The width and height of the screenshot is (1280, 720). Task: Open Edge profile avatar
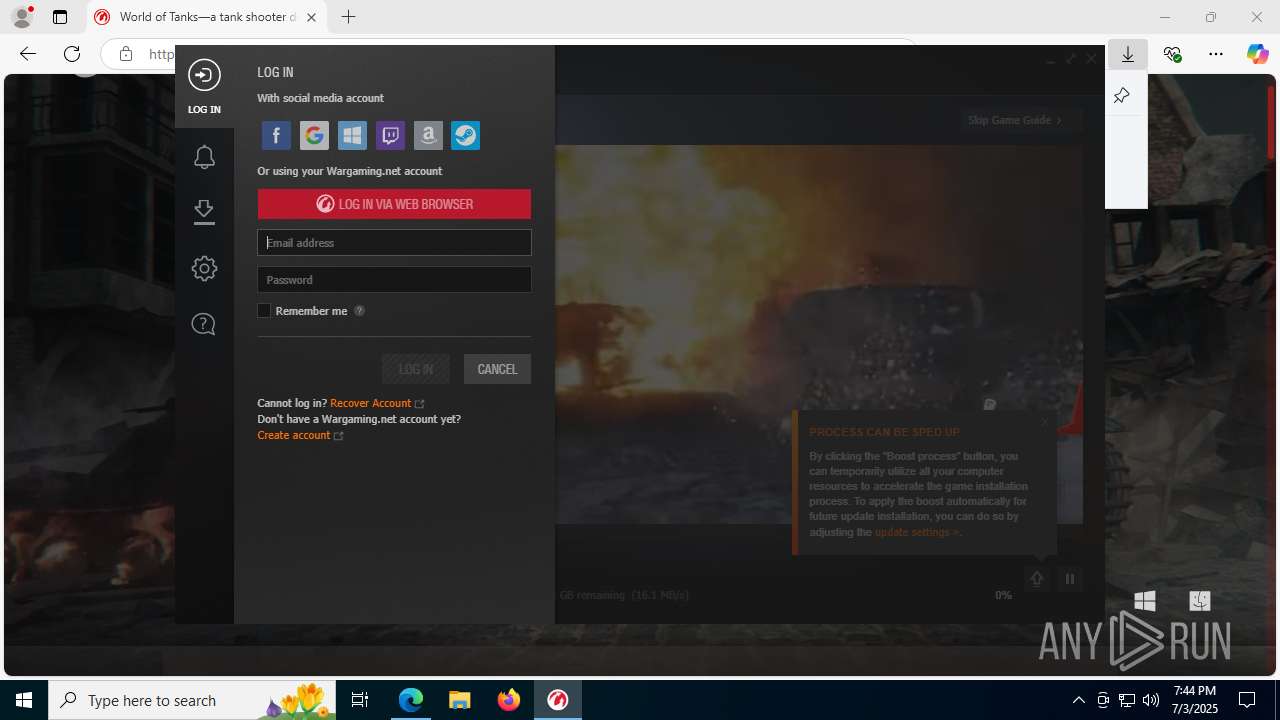coord(22,17)
